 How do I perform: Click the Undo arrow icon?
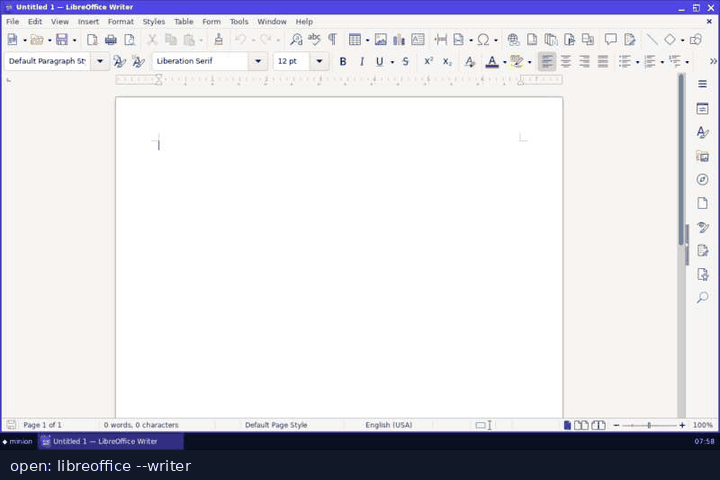[241, 40]
